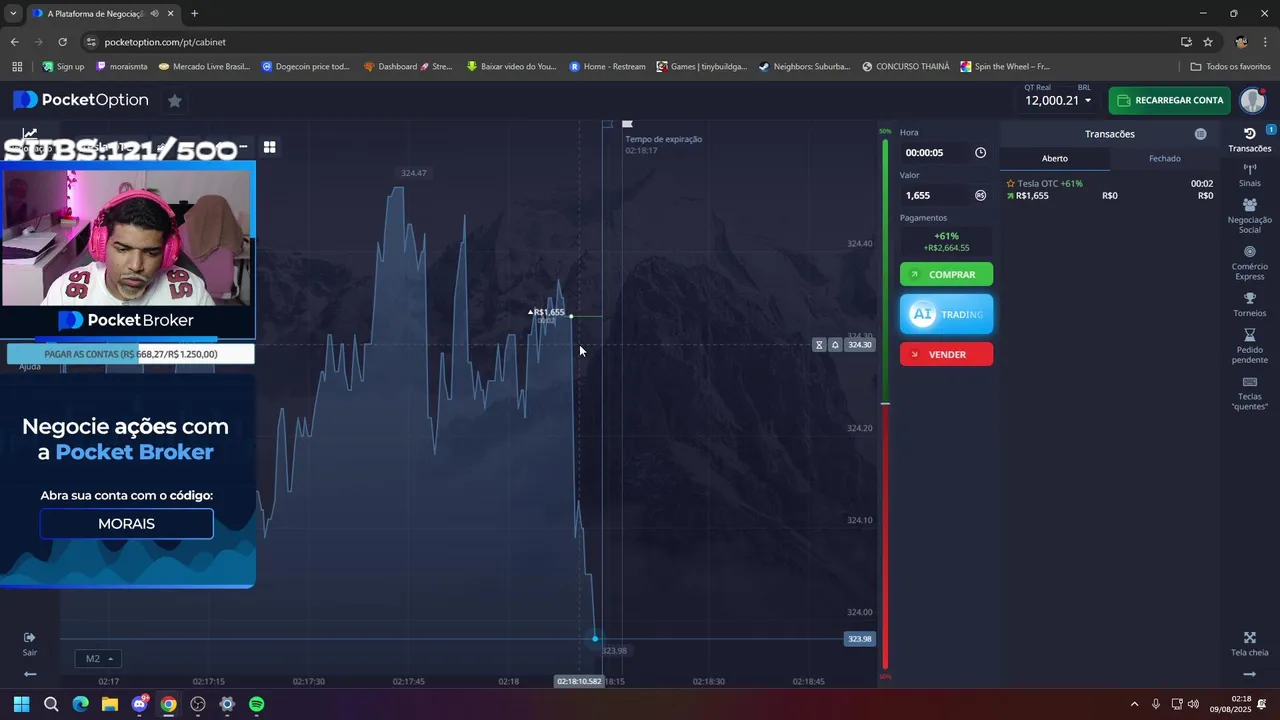Expand the account balance 12,000.21 dropdown

1058,100
